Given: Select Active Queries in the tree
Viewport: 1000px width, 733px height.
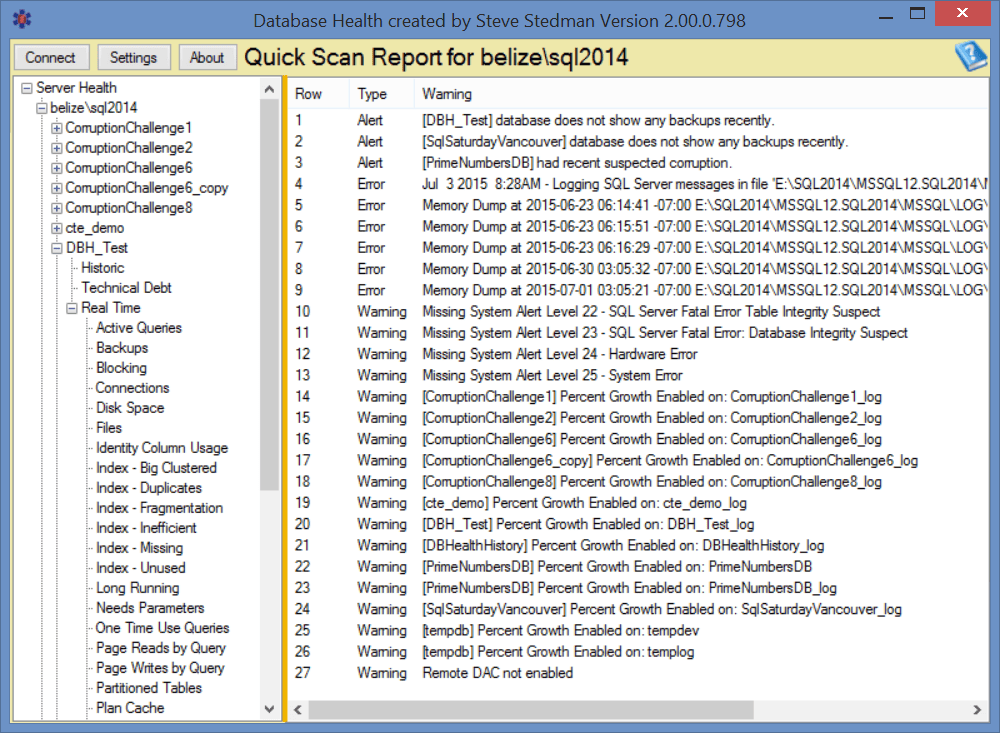Looking at the screenshot, I should click(x=141, y=327).
